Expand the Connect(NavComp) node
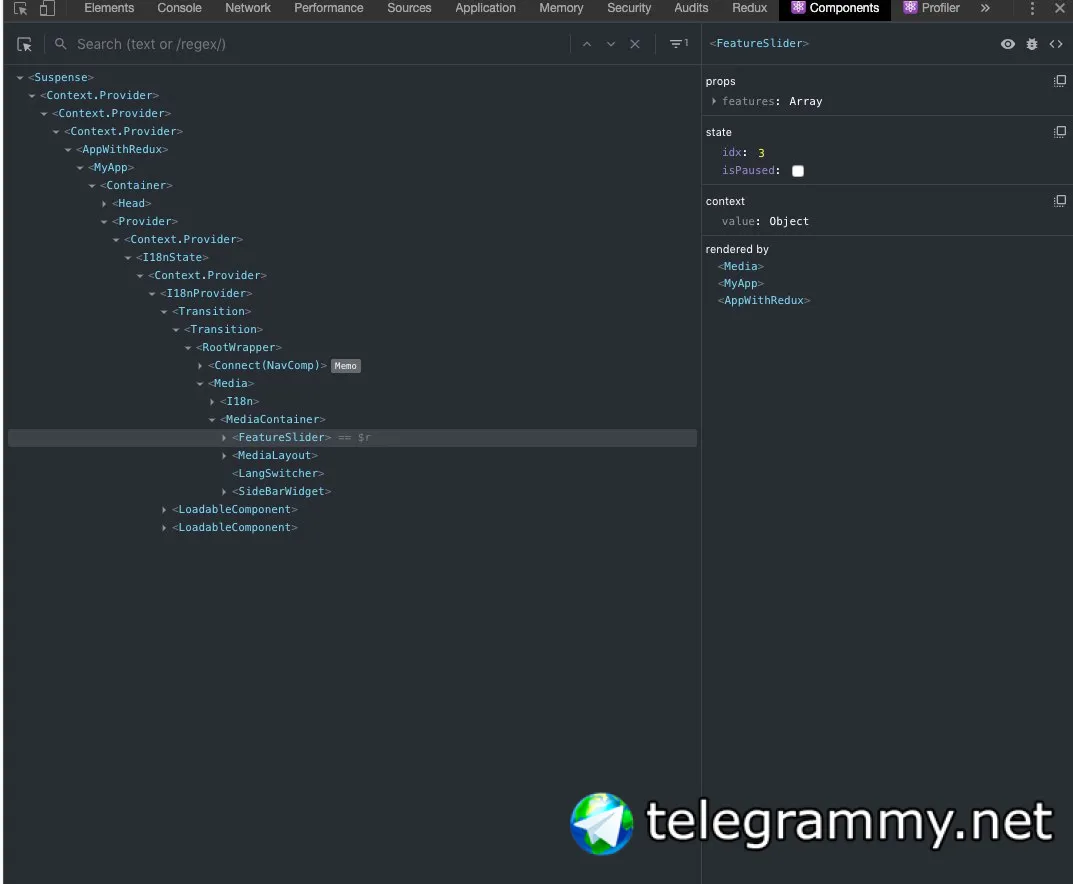 tap(200, 366)
